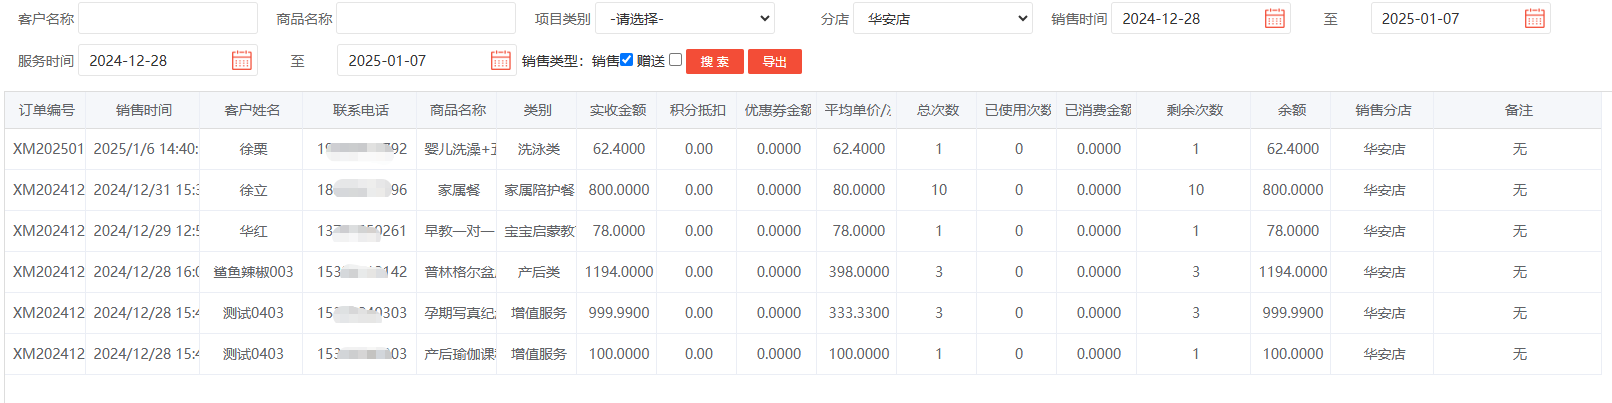Select customer name 华红

tap(253, 231)
